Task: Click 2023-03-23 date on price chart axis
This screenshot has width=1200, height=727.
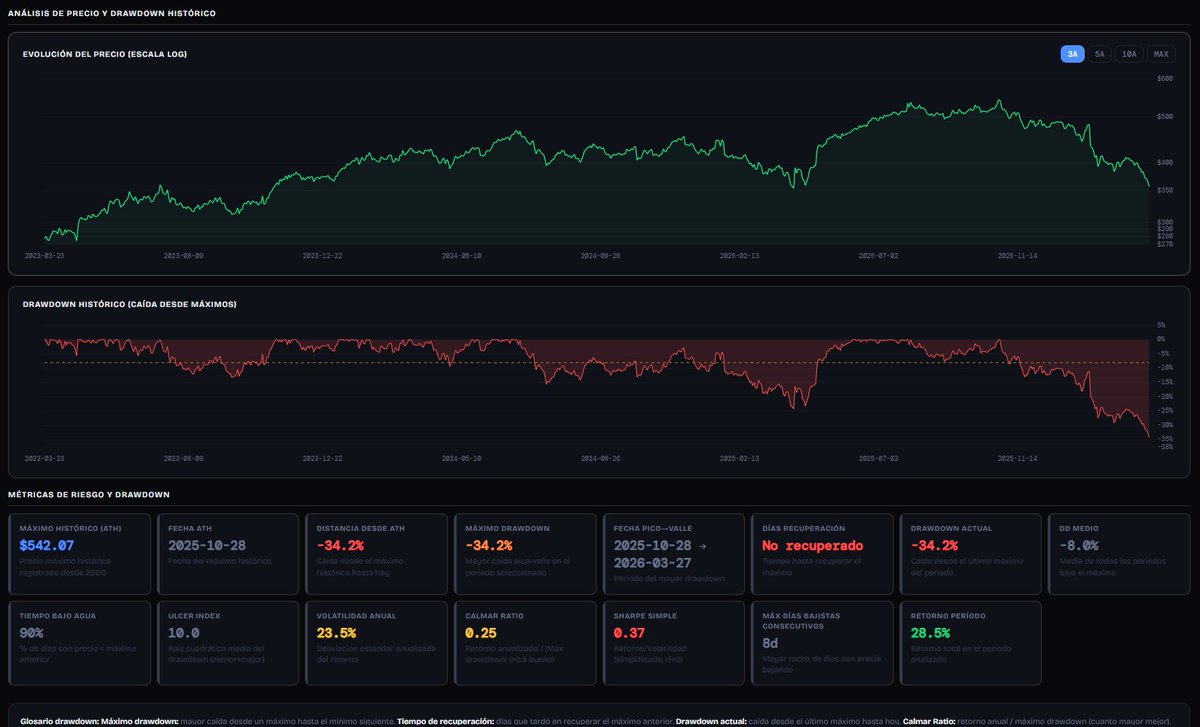Action: pyautogui.click(x=45, y=255)
